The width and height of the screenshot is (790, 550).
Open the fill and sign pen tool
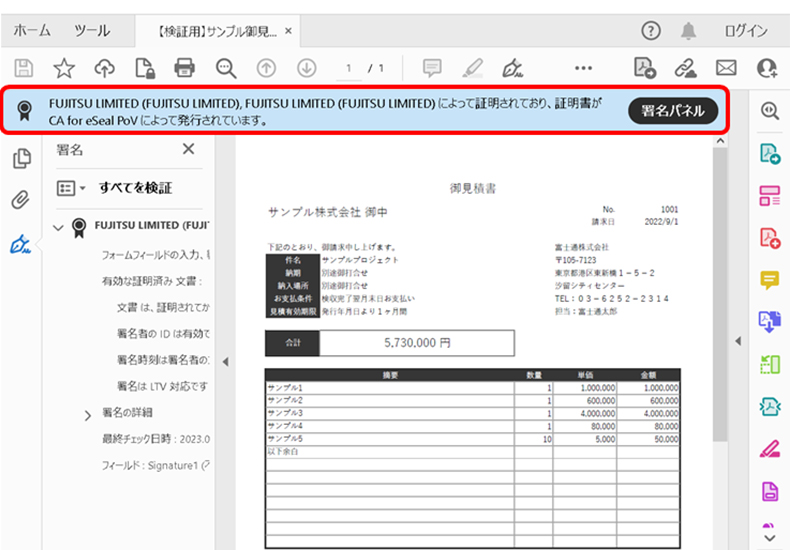tap(513, 68)
